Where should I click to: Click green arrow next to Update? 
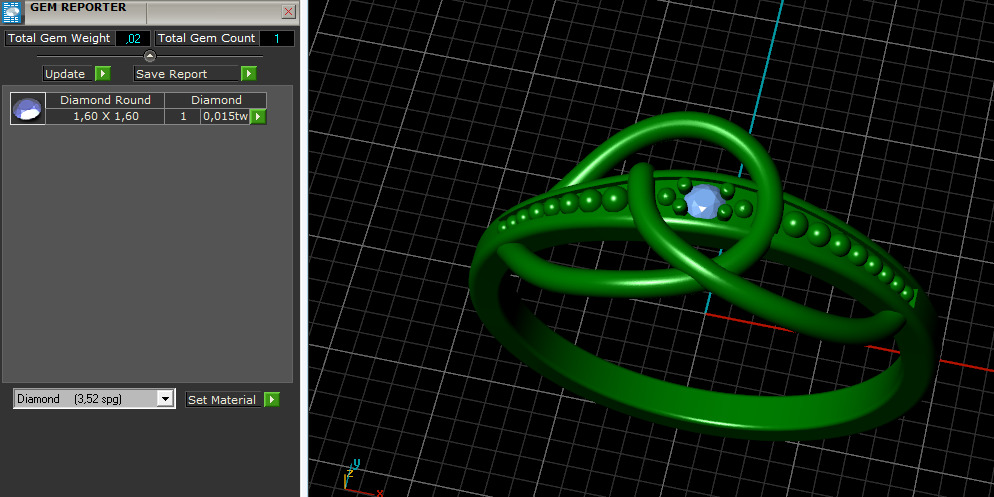(103, 74)
